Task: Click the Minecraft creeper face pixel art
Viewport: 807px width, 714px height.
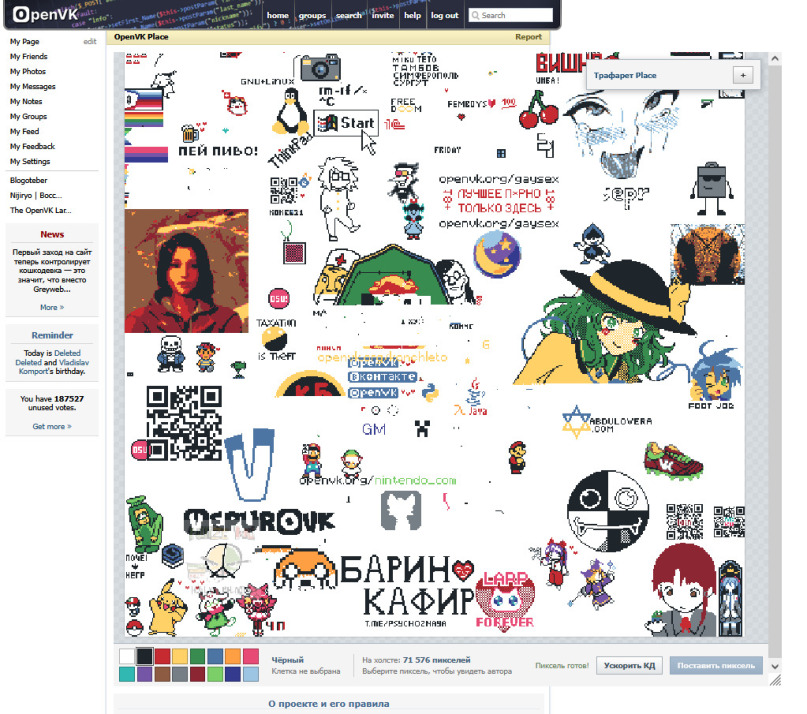Action: point(423,428)
